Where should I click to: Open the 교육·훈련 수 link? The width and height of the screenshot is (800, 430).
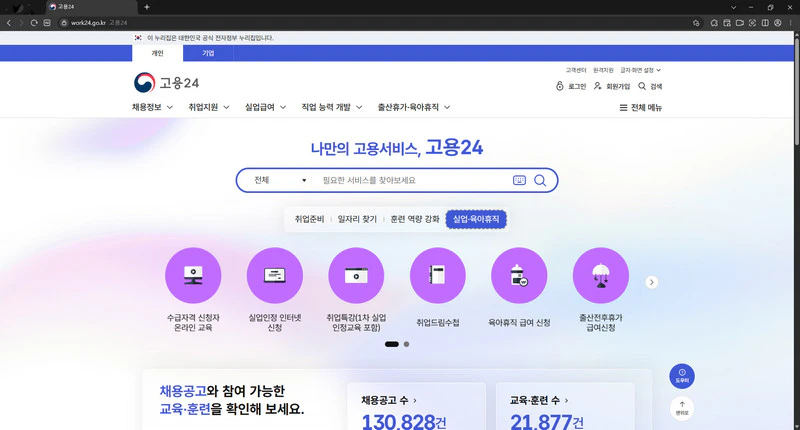pos(539,400)
